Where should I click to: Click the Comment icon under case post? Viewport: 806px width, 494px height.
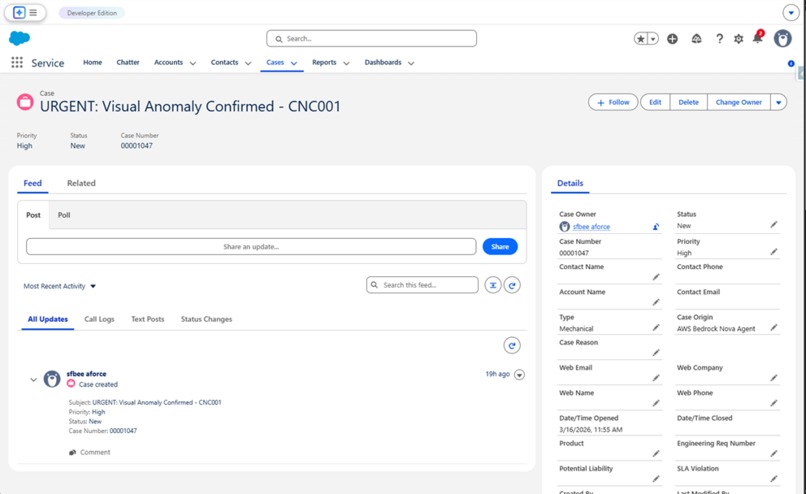click(72, 452)
